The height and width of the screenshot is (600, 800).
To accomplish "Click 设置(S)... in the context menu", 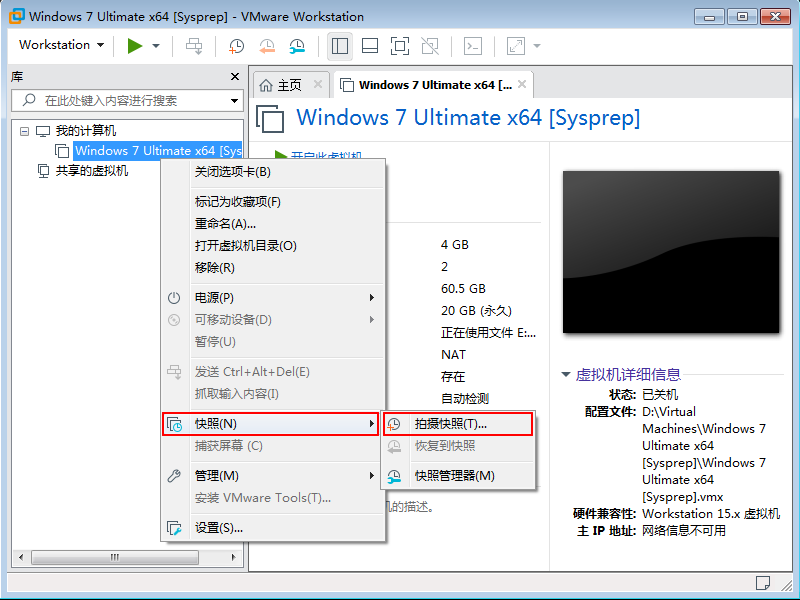I will pyautogui.click(x=218, y=528).
